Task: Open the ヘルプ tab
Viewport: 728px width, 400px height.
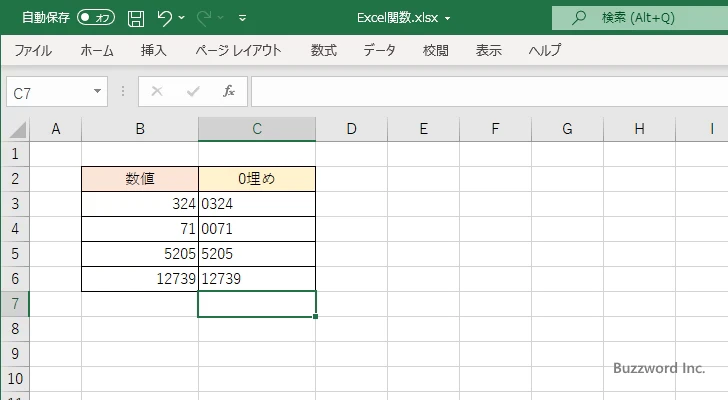Action: point(545,50)
